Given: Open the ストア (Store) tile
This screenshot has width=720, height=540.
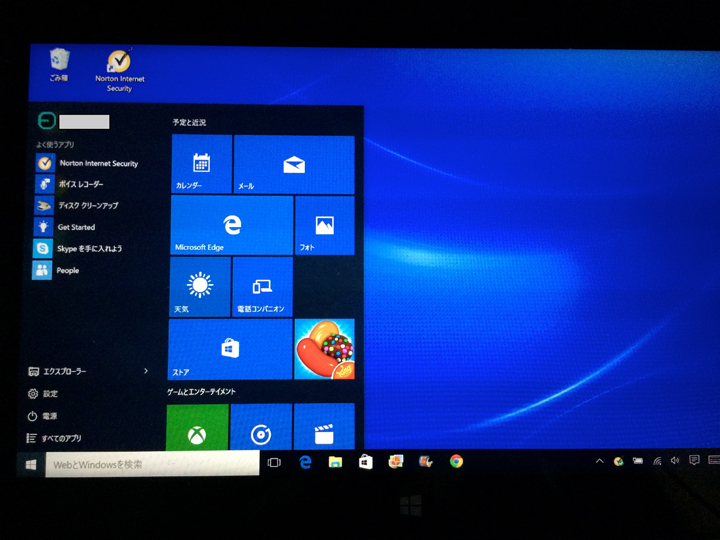Looking at the screenshot, I should pos(231,349).
